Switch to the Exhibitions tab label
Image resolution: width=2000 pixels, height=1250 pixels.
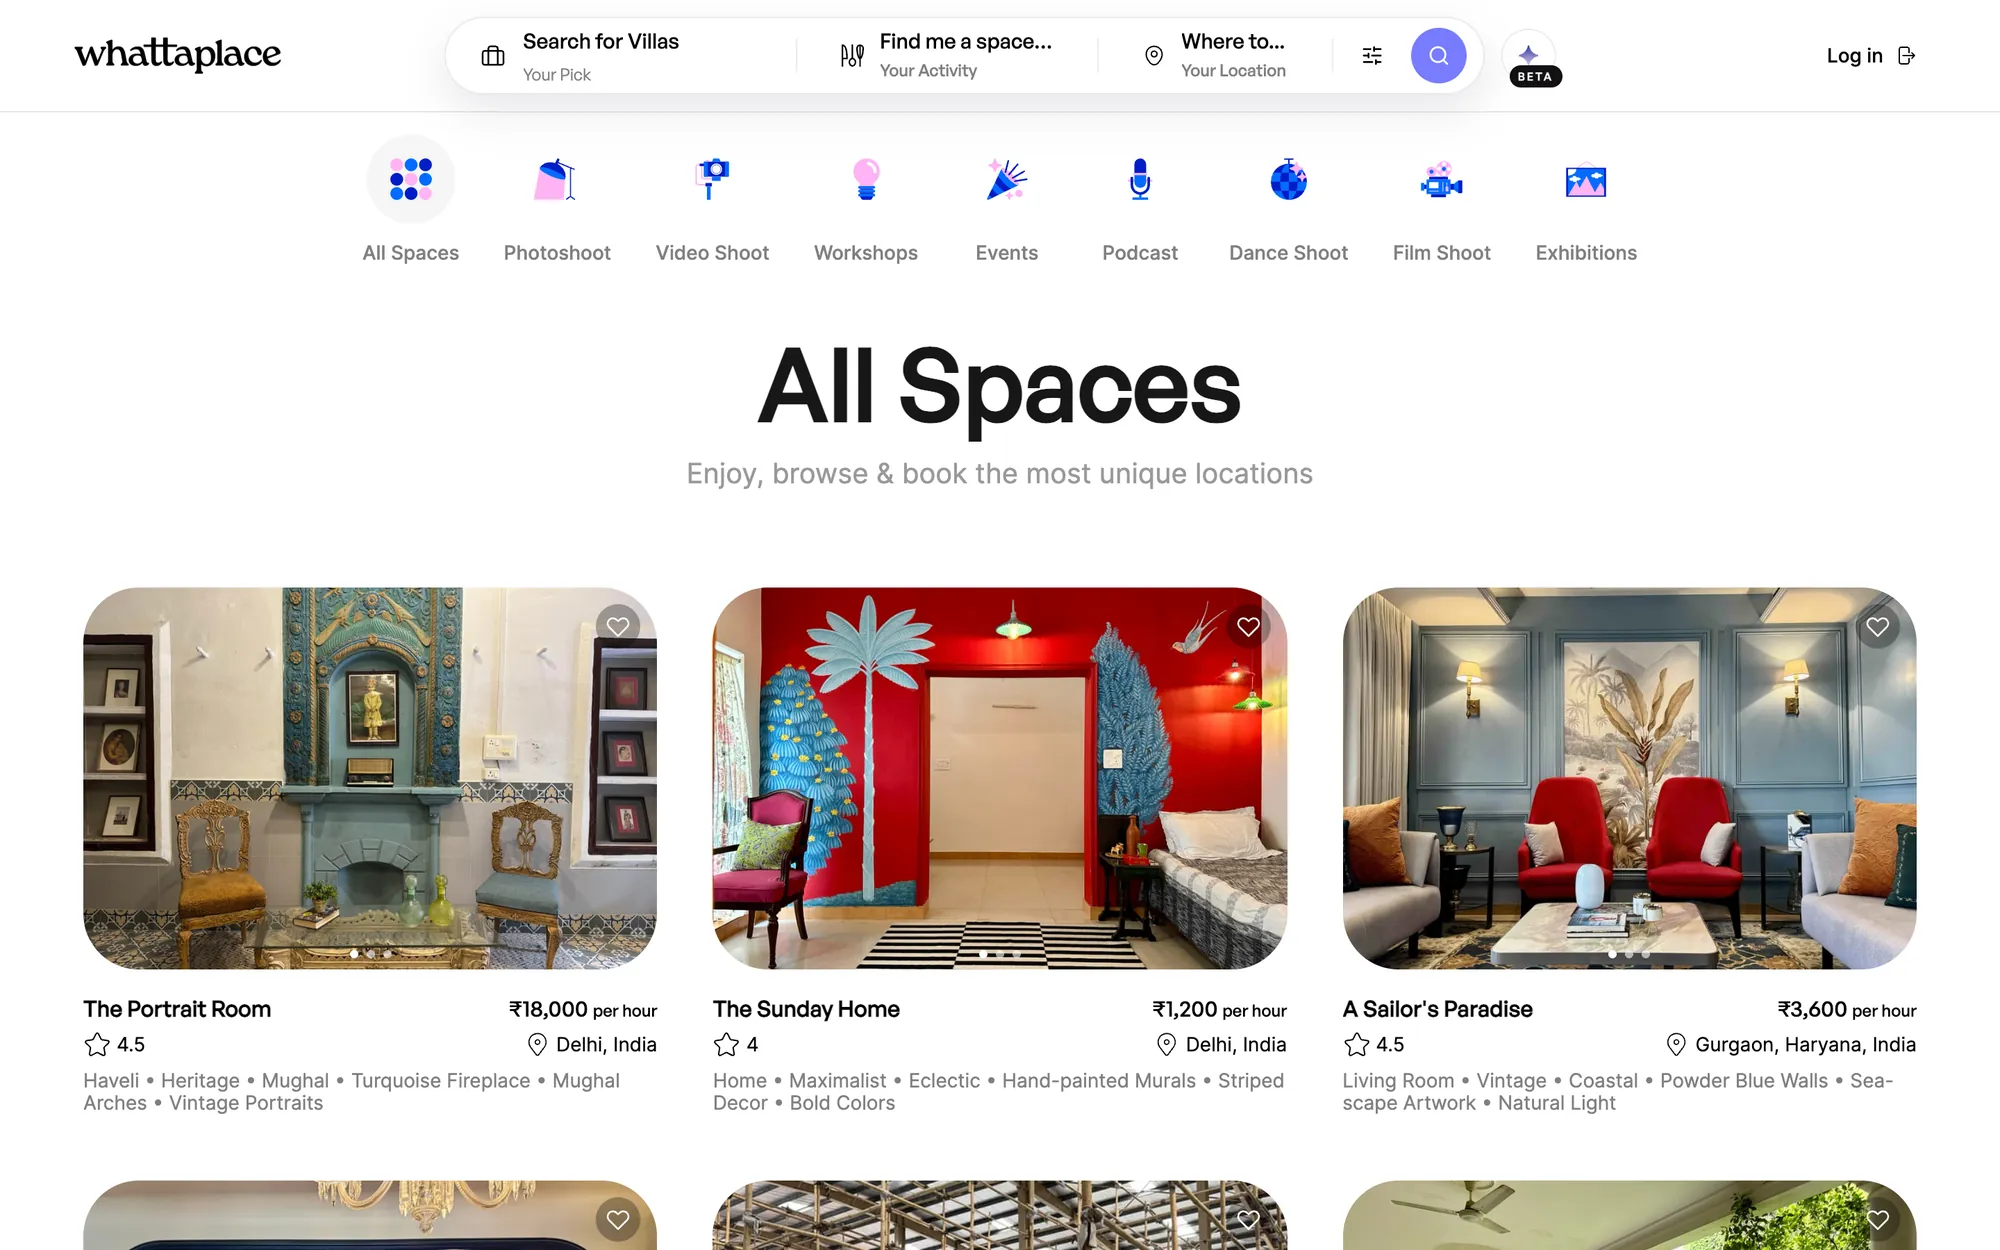1586,253
